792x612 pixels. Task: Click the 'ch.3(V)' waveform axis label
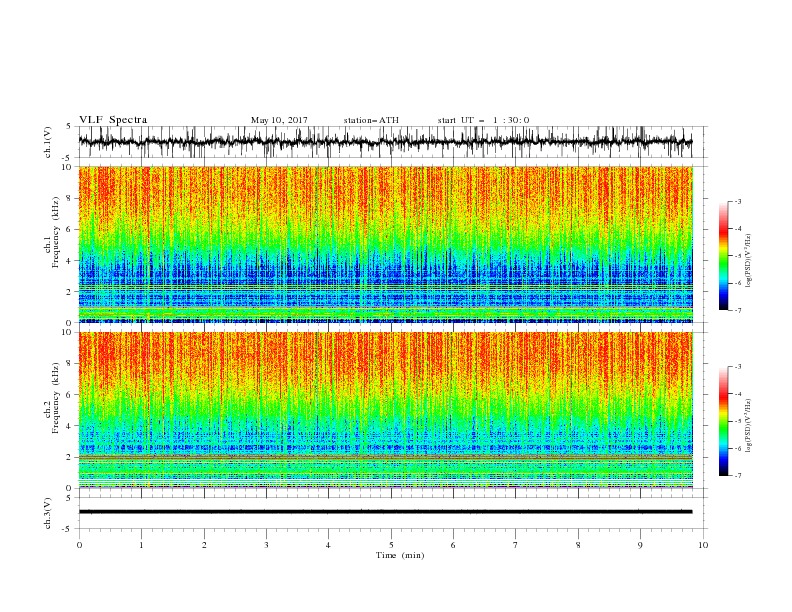tap(48, 513)
